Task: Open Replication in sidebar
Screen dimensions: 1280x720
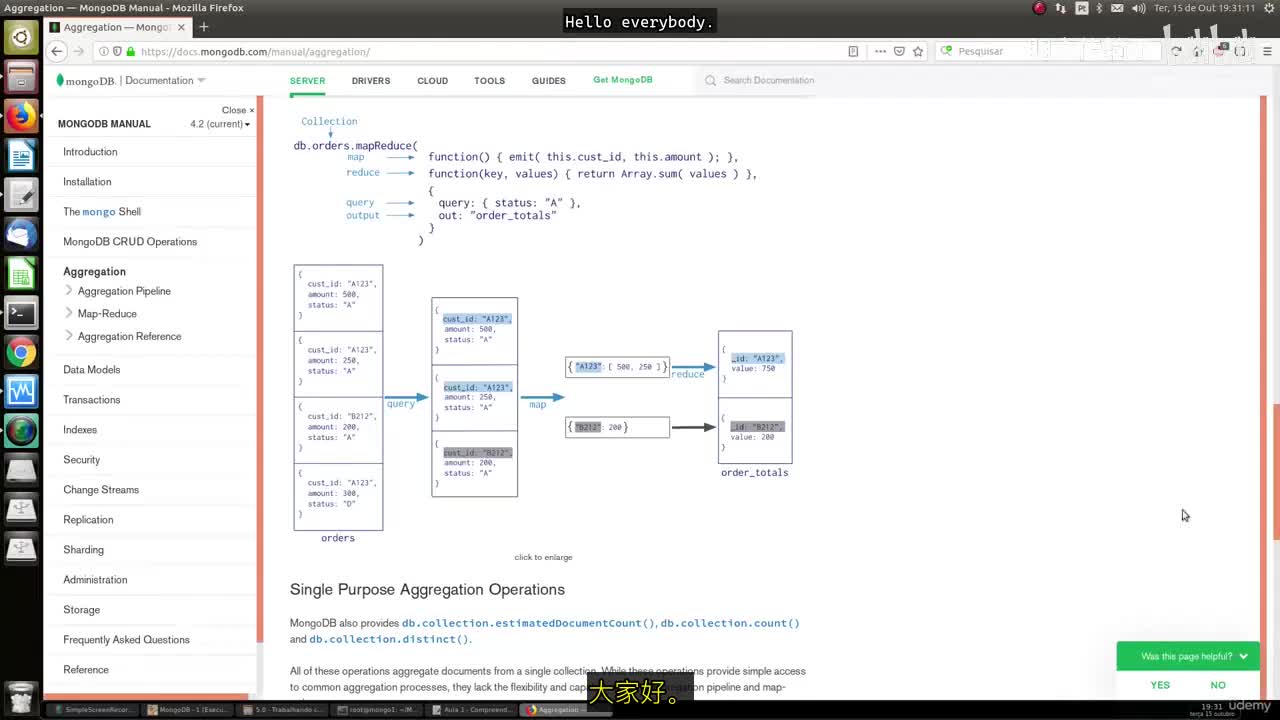Action: pos(88,520)
